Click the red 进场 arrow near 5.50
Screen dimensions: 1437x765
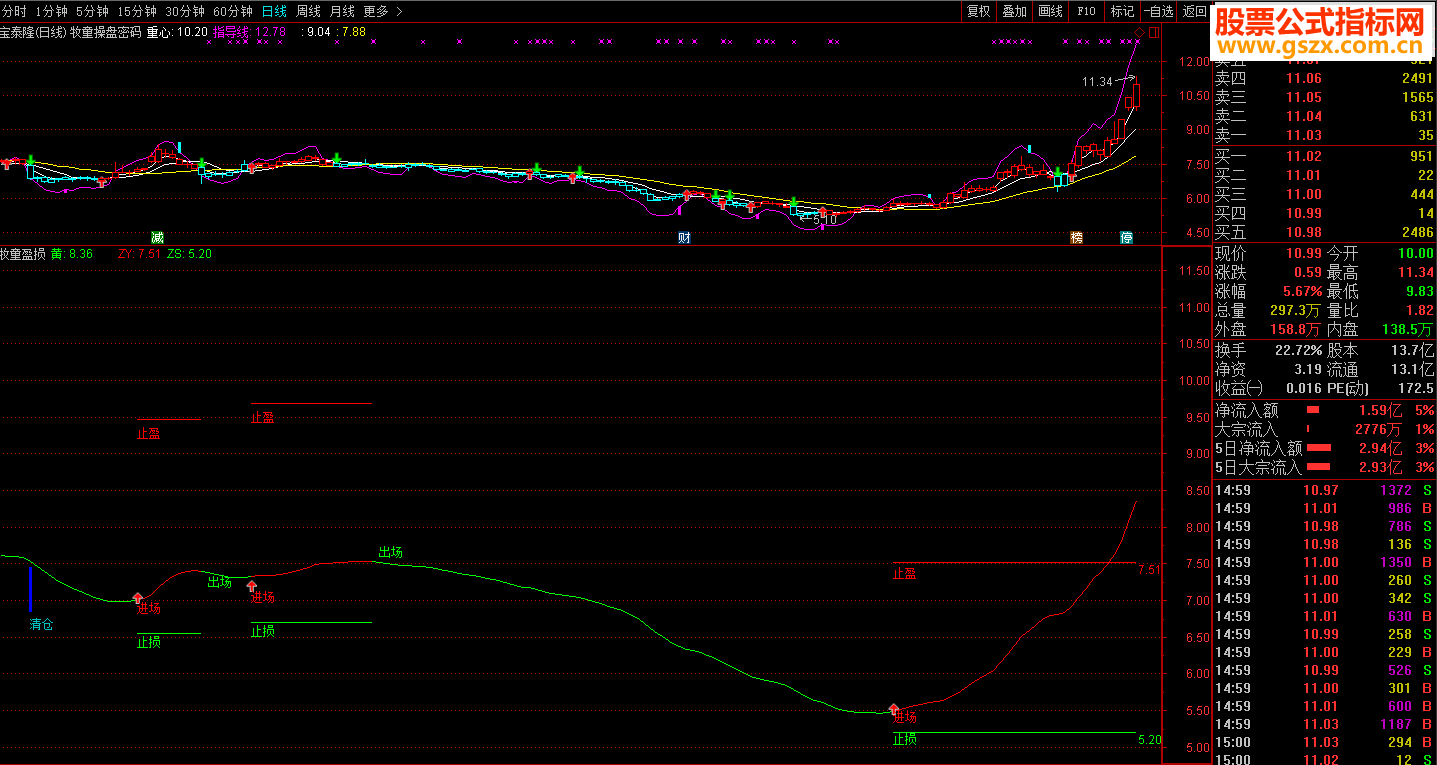895,709
